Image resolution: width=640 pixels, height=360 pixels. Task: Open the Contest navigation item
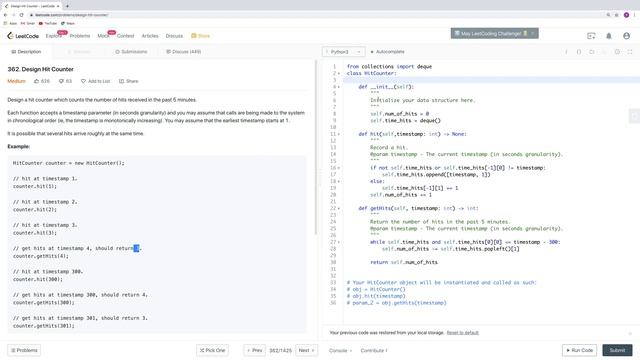(x=125, y=36)
